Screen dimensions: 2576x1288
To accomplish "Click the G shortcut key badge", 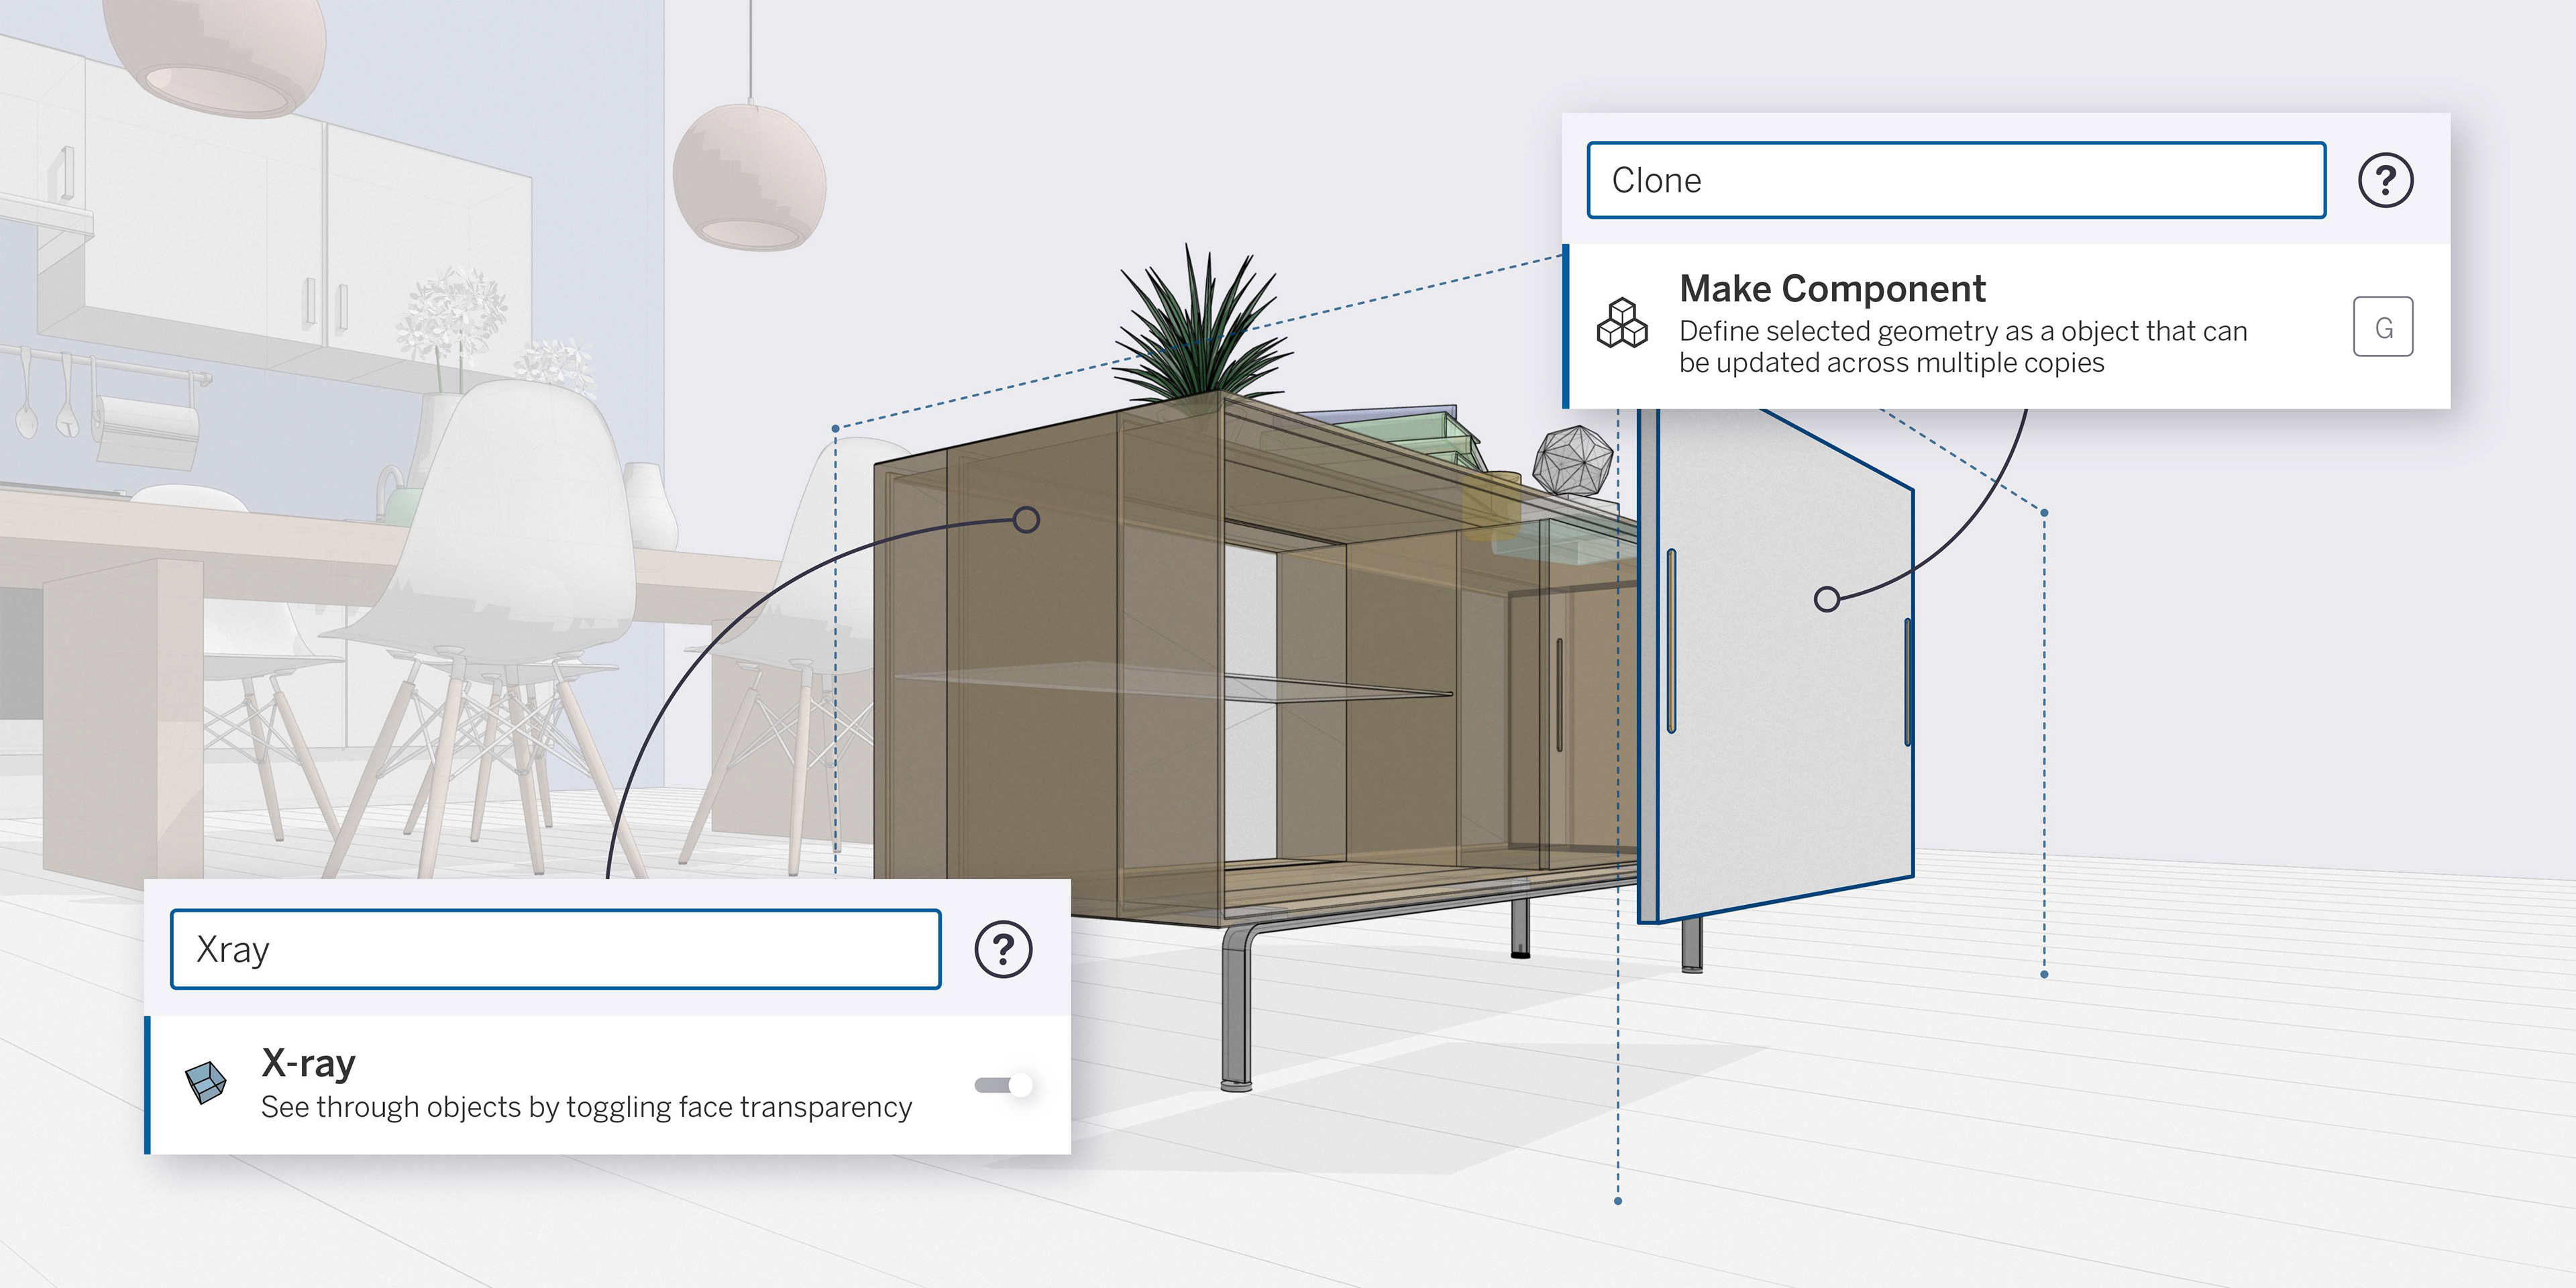I will pyautogui.click(x=2383, y=327).
